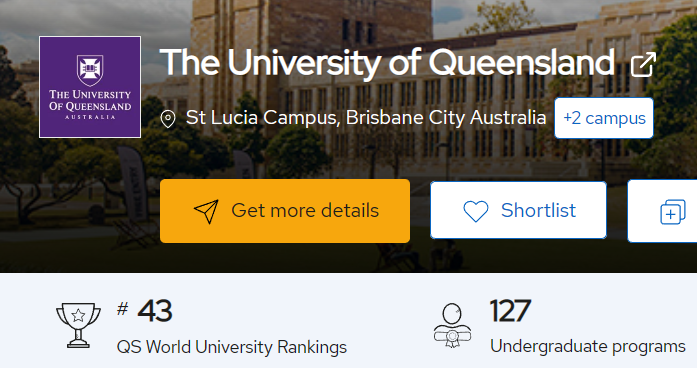Click the location pin icon
Screen dimensions: 697x368
click(x=168, y=119)
